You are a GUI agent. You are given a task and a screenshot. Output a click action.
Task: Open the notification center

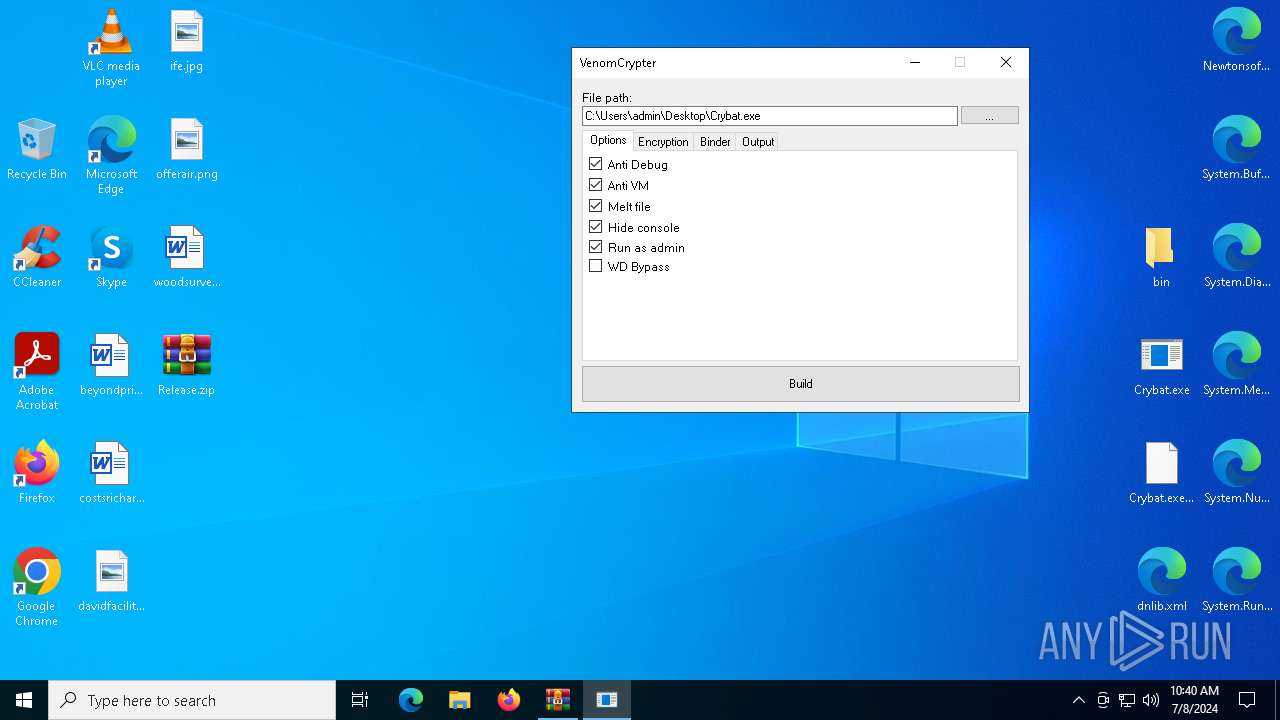1247,700
